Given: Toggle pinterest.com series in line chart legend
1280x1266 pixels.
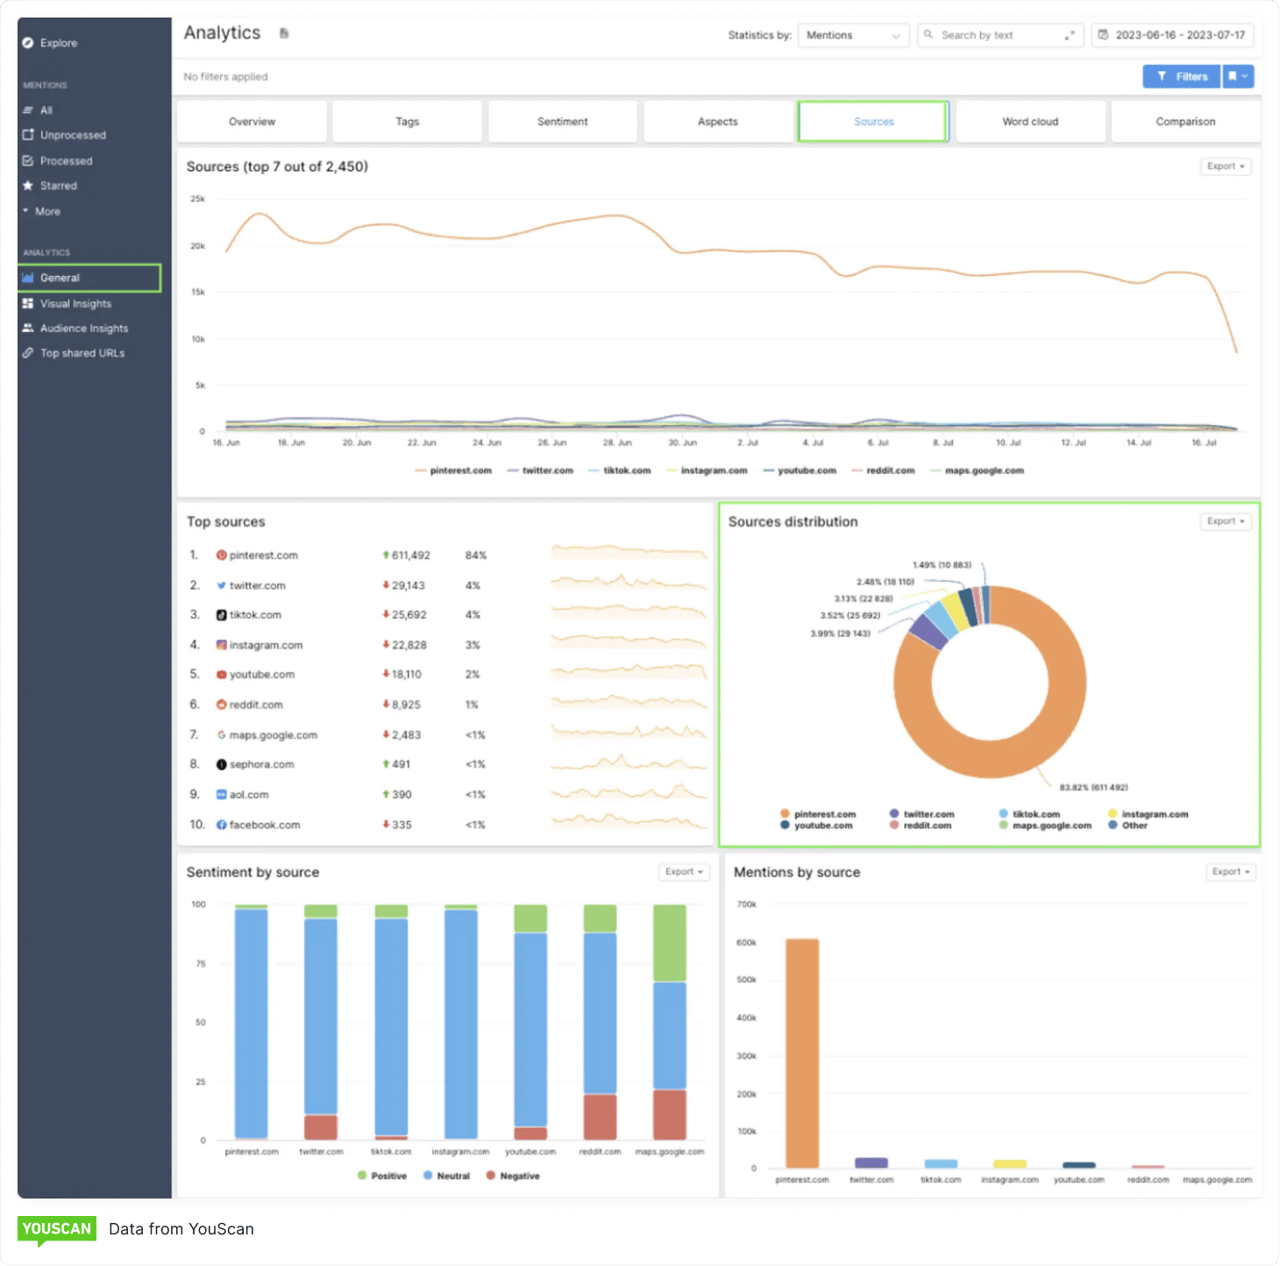Looking at the screenshot, I should tap(453, 471).
